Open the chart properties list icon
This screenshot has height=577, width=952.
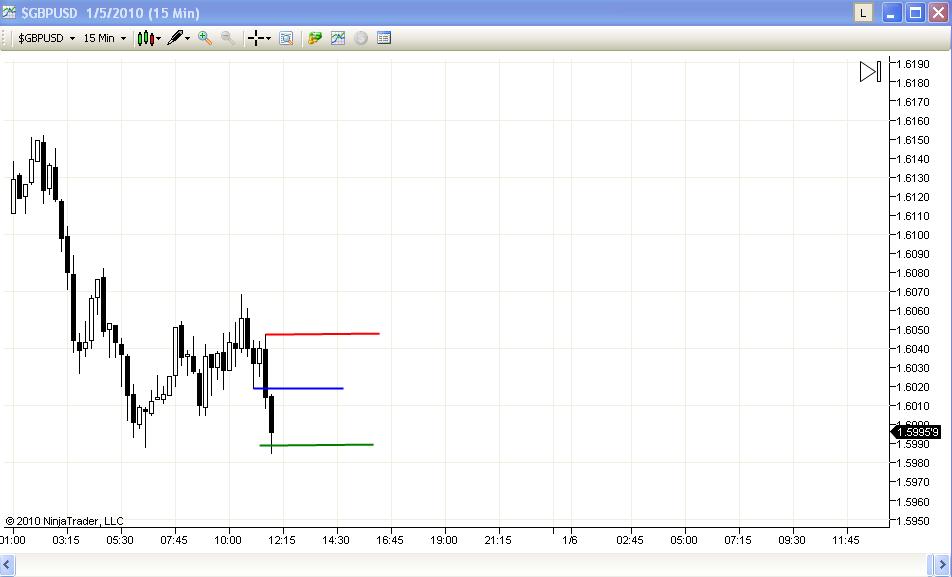384,38
